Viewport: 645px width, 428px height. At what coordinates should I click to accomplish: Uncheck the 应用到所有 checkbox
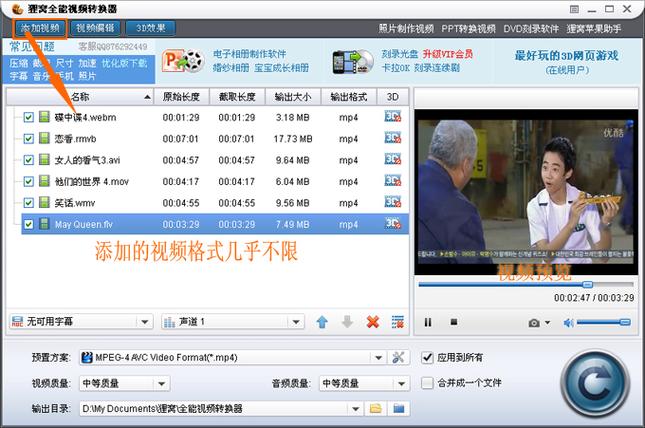point(428,357)
